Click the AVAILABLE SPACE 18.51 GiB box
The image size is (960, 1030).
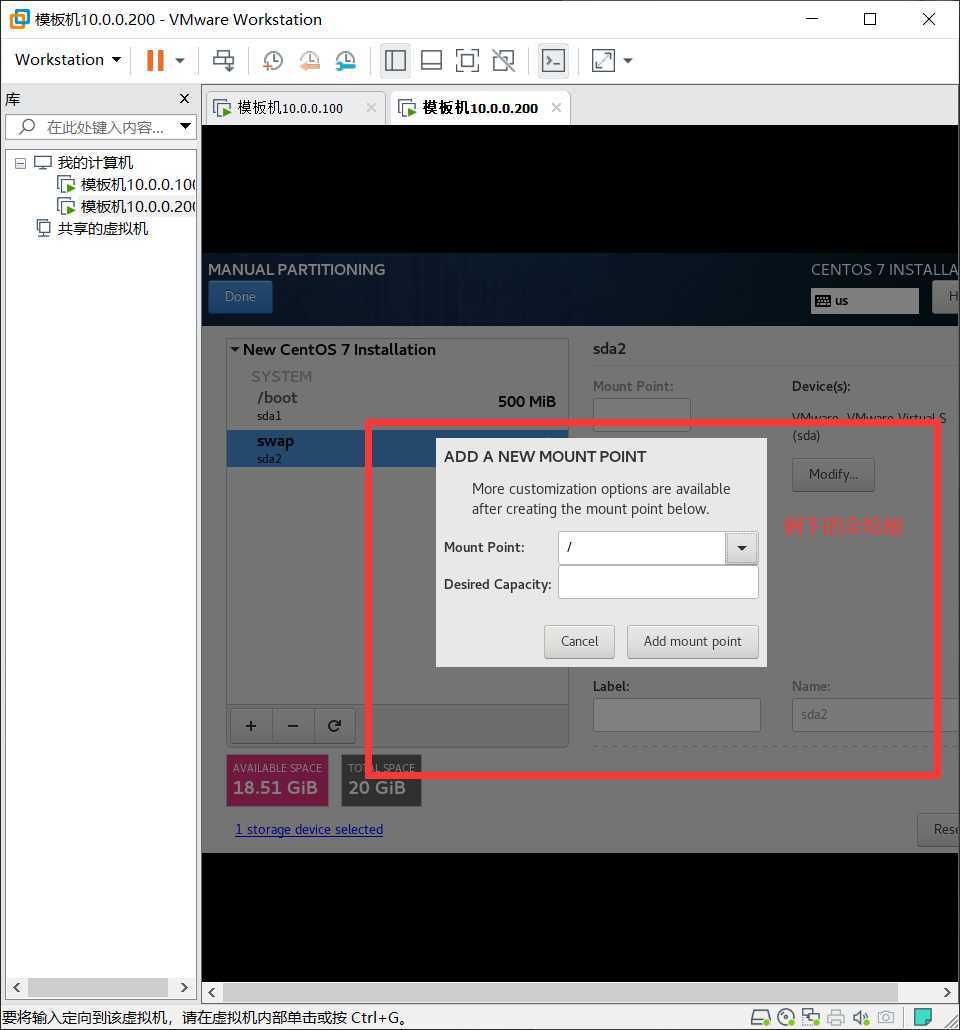pyautogui.click(x=277, y=780)
